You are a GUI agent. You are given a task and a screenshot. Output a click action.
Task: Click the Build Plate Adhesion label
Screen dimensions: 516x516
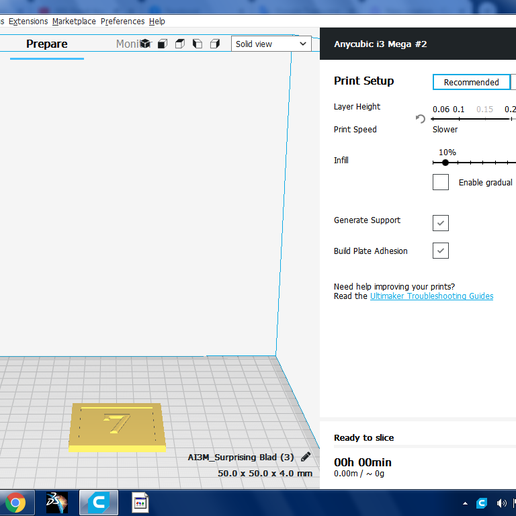[371, 251]
